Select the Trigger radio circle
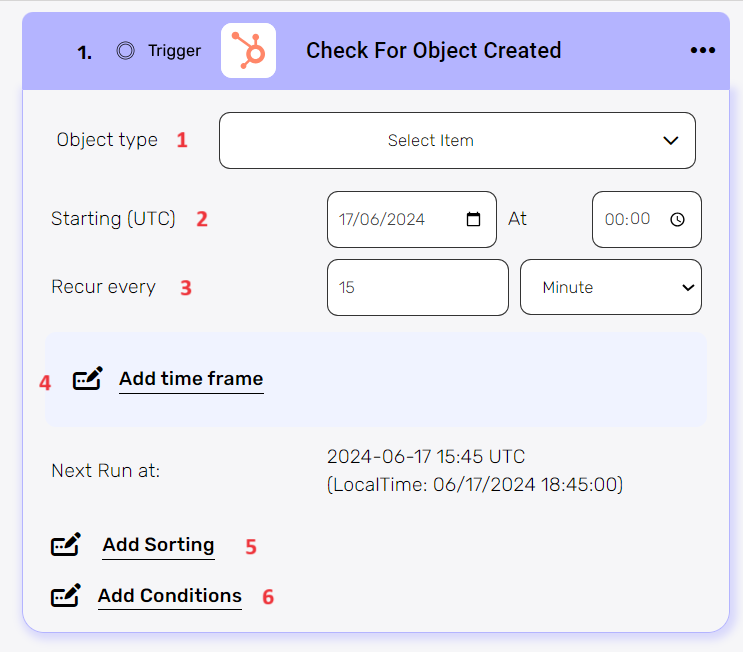 (125, 51)
